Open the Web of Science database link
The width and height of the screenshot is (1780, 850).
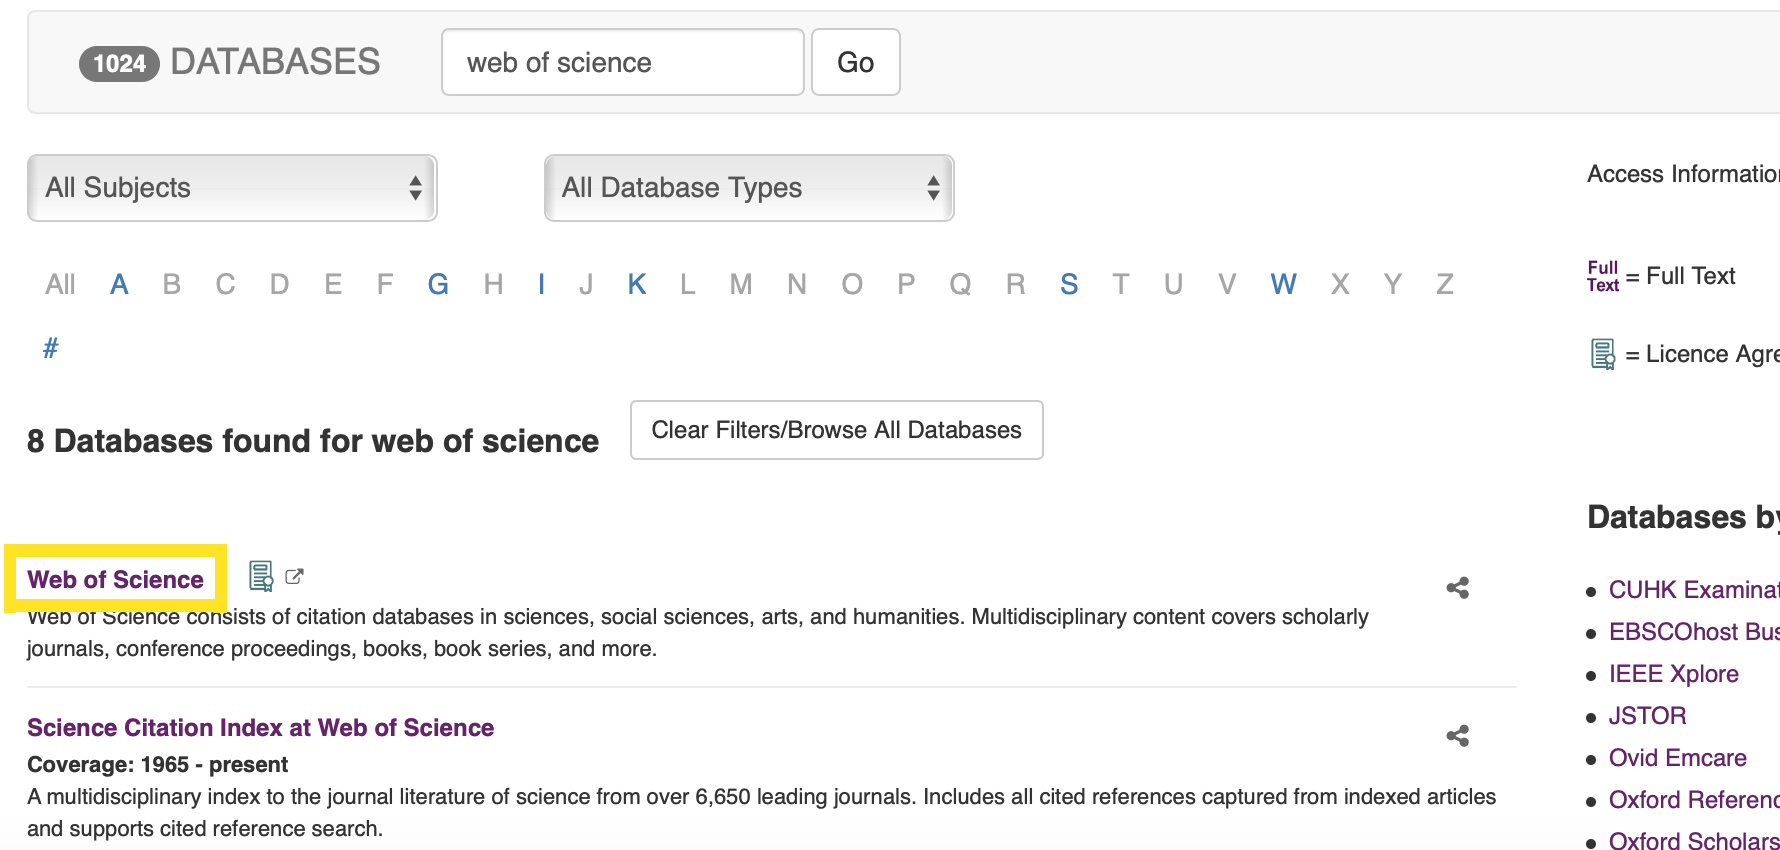pos(116,580)
